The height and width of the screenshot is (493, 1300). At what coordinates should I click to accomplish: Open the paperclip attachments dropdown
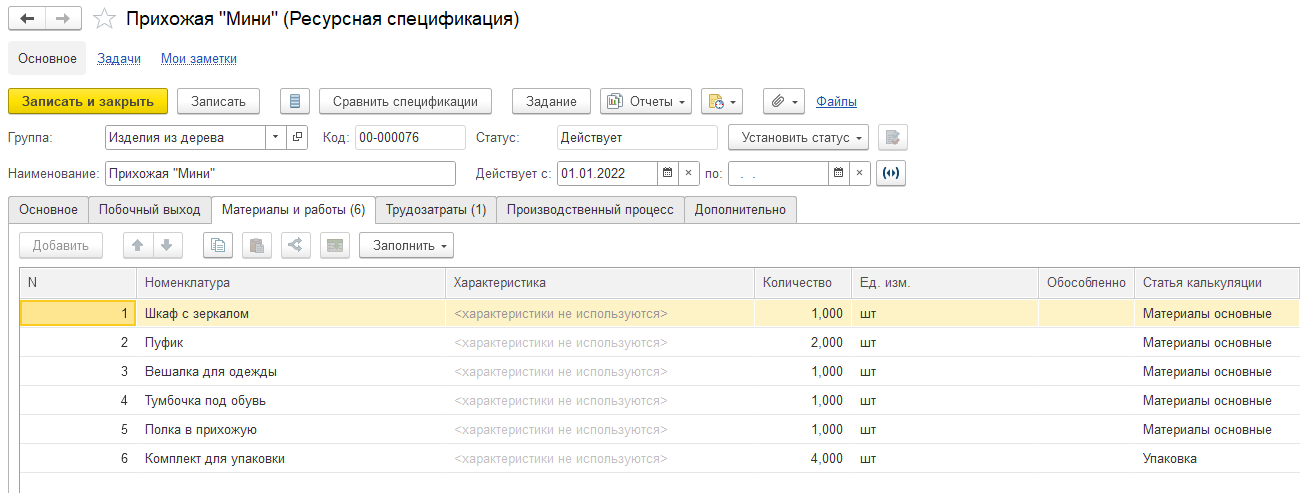(x=784, y=101)
